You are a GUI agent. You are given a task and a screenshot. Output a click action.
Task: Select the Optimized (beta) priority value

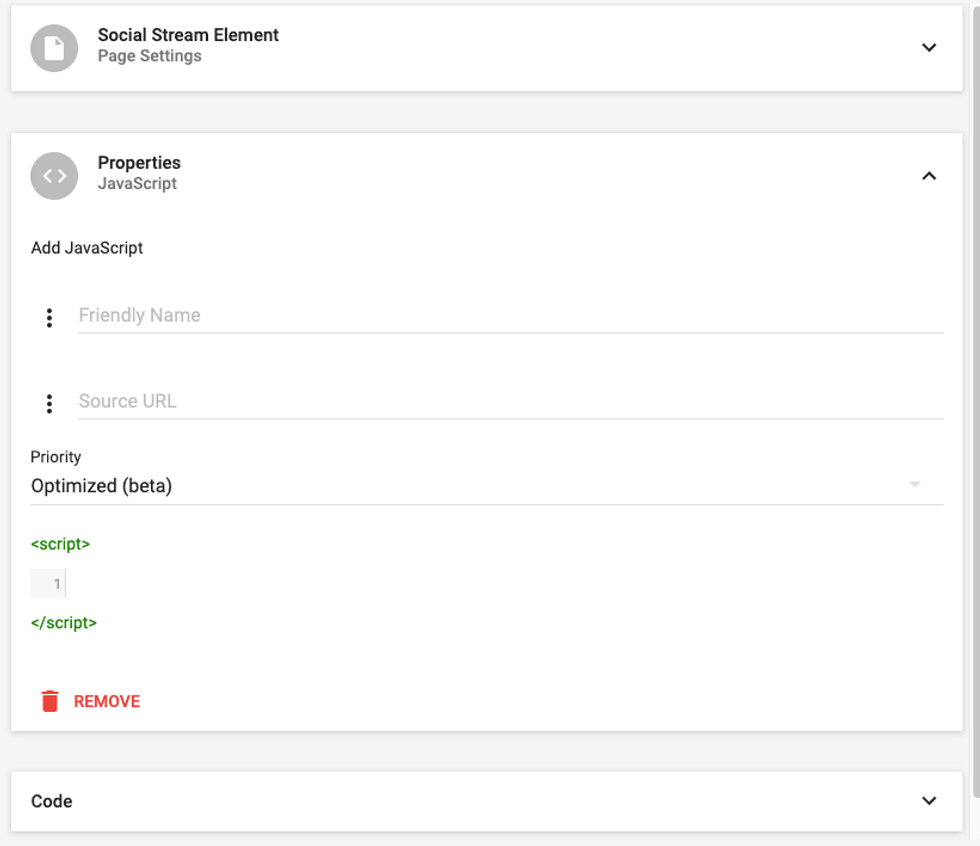tap(102, 486)
